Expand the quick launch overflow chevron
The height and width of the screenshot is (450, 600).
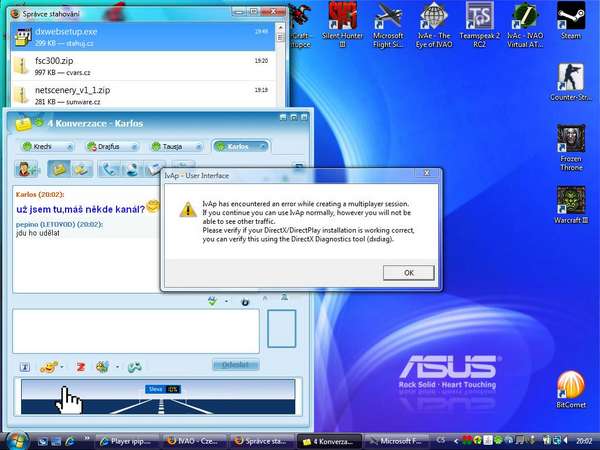coord(87,439)
